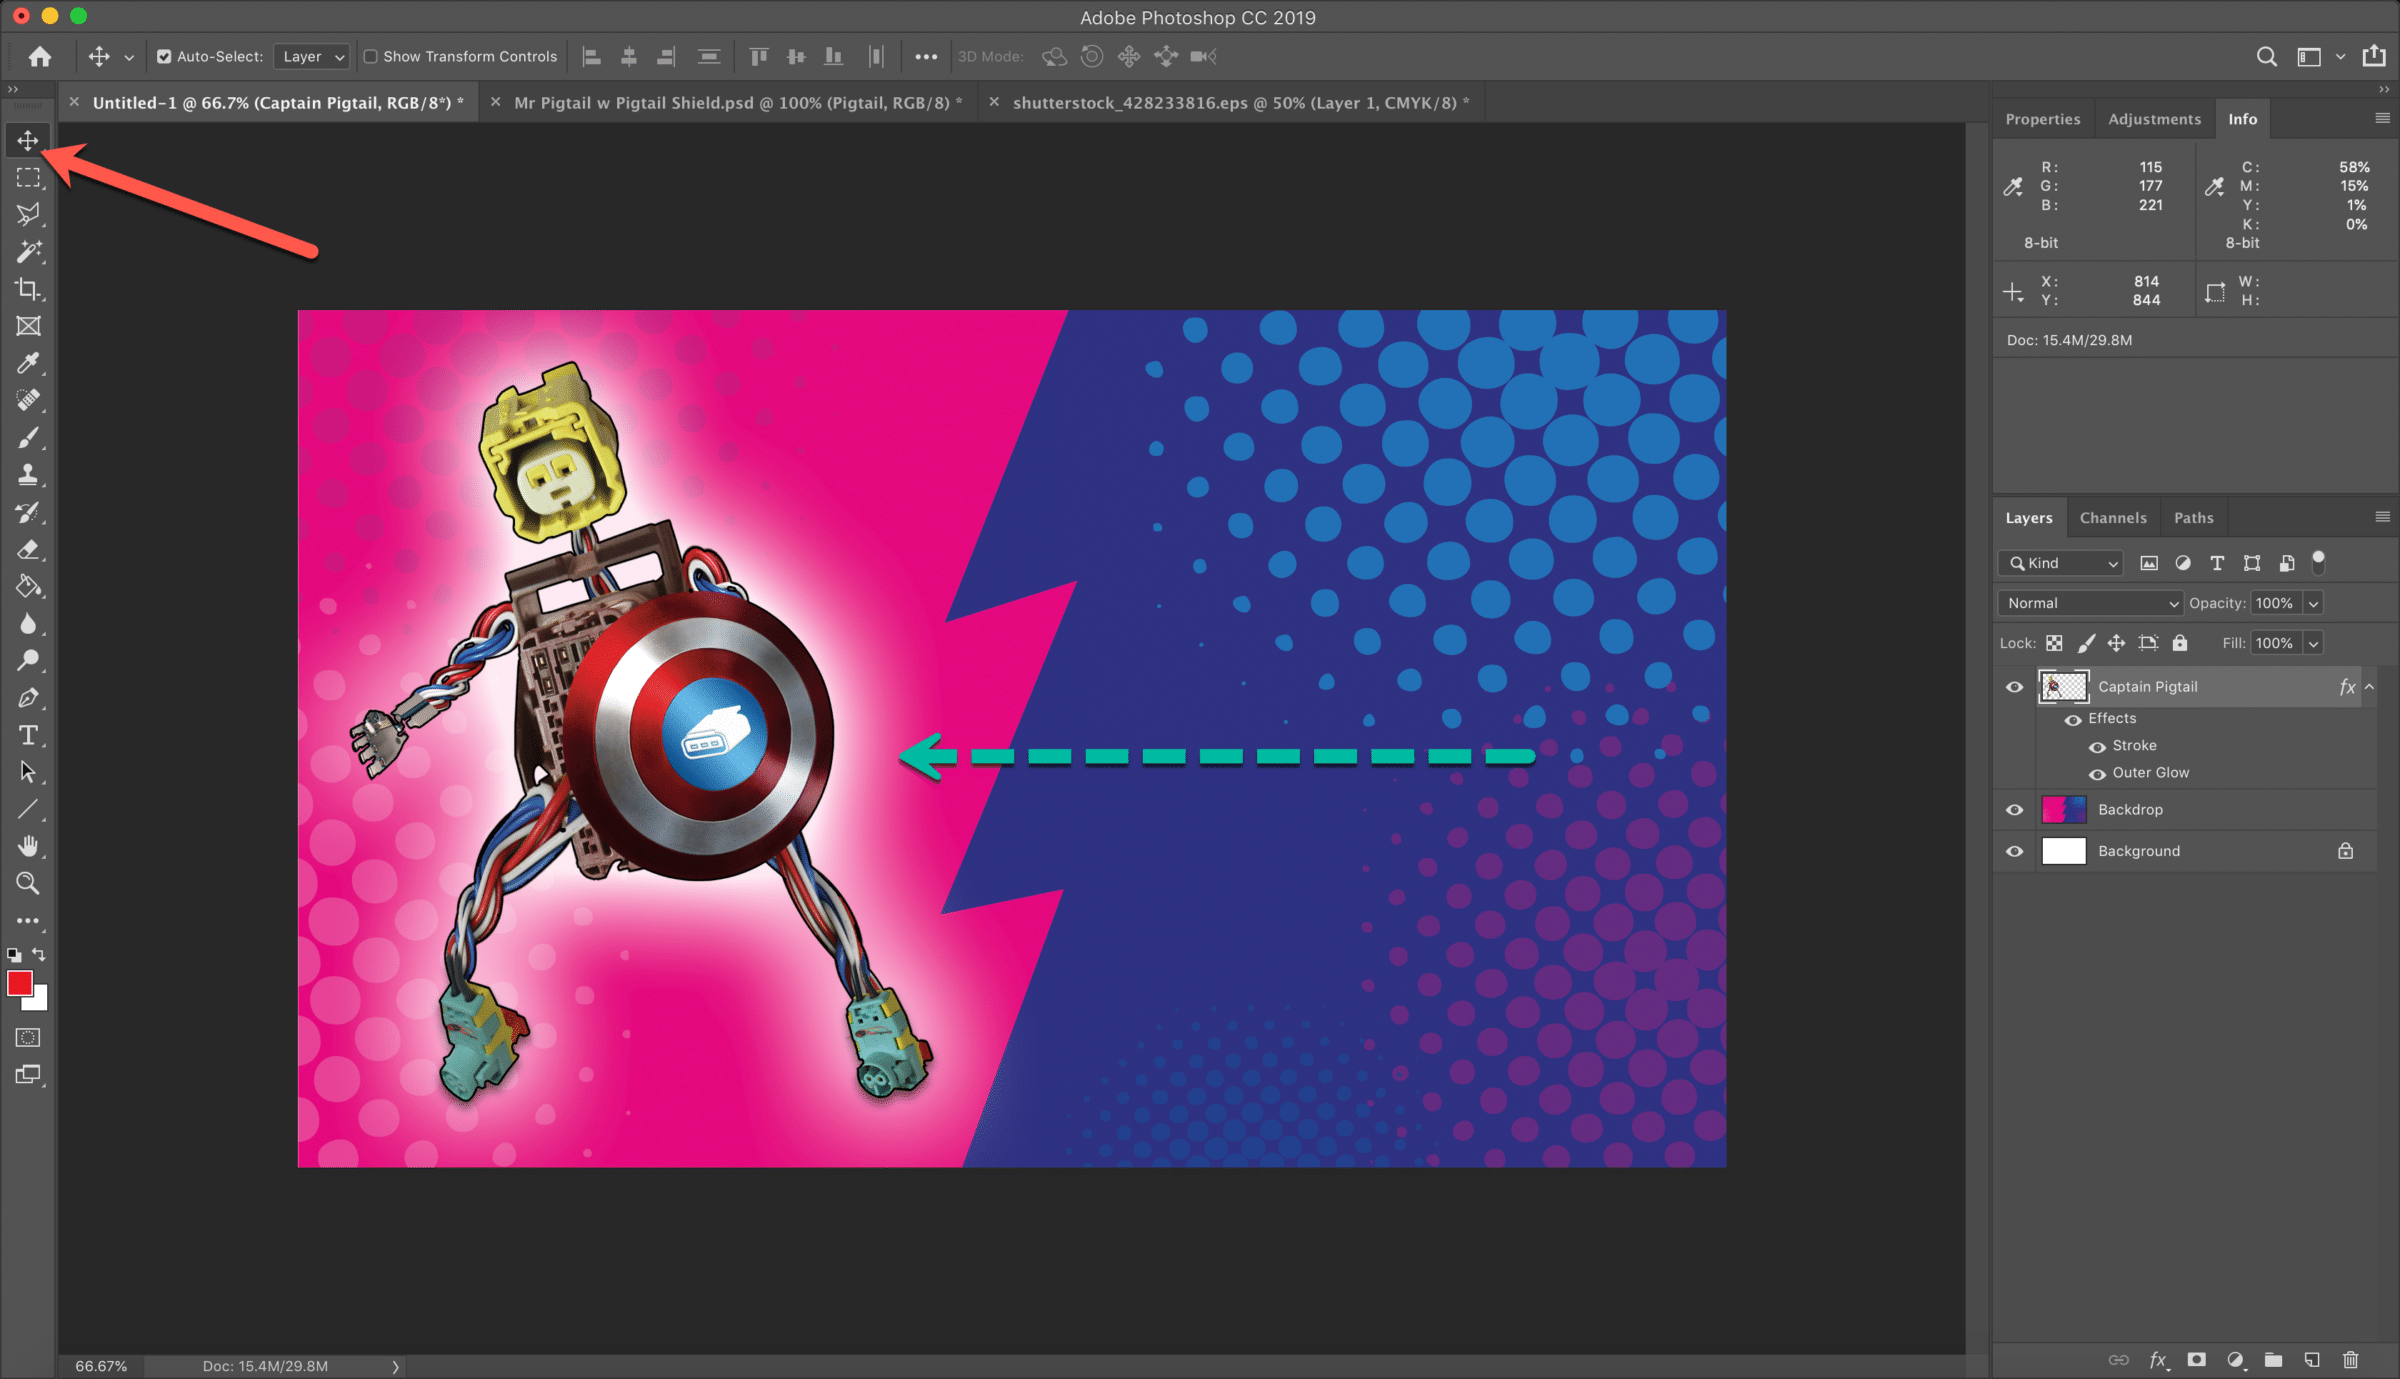
Task: Select the Dodge tool
Action: coord(28,660)
